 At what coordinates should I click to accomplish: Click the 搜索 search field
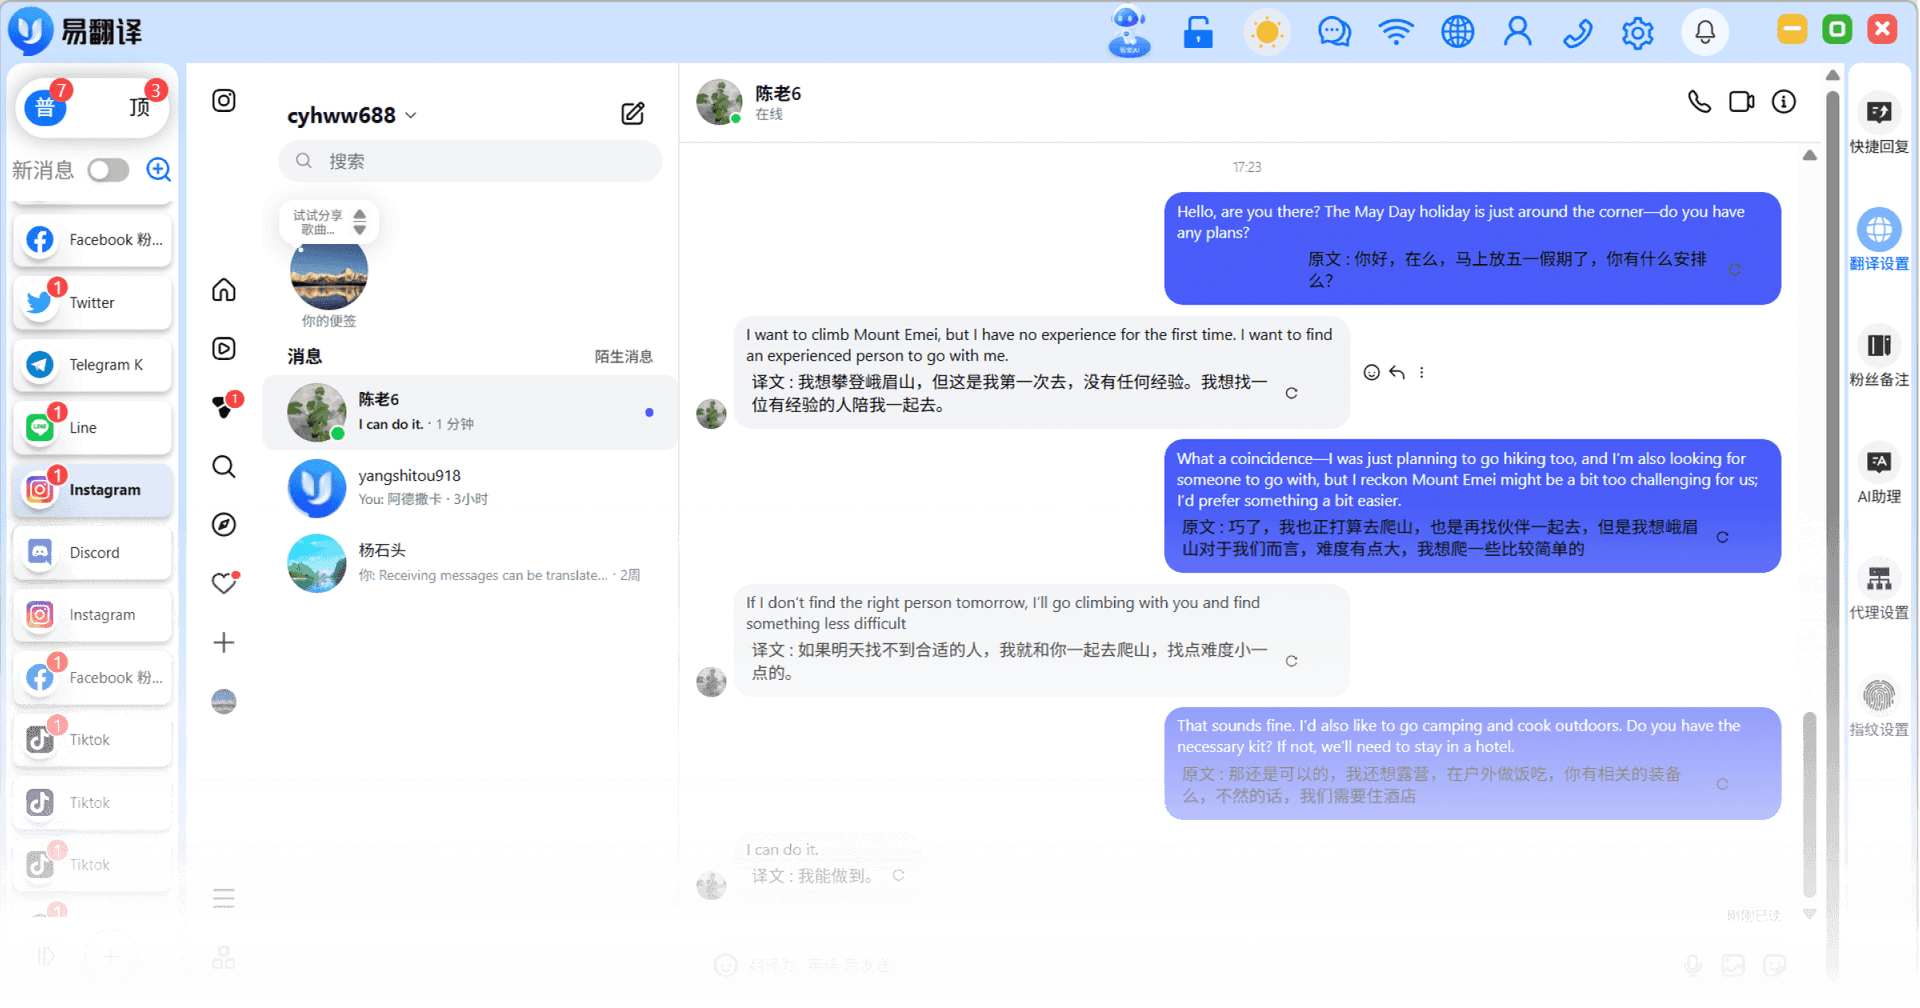(470, 161)
